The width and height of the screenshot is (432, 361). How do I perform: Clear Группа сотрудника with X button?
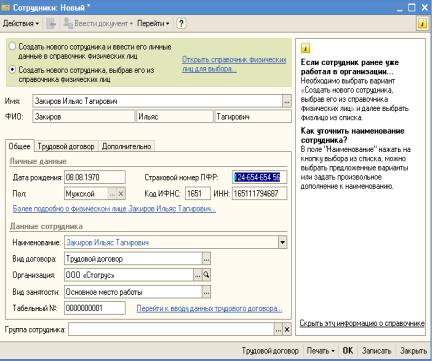point(287,330)
